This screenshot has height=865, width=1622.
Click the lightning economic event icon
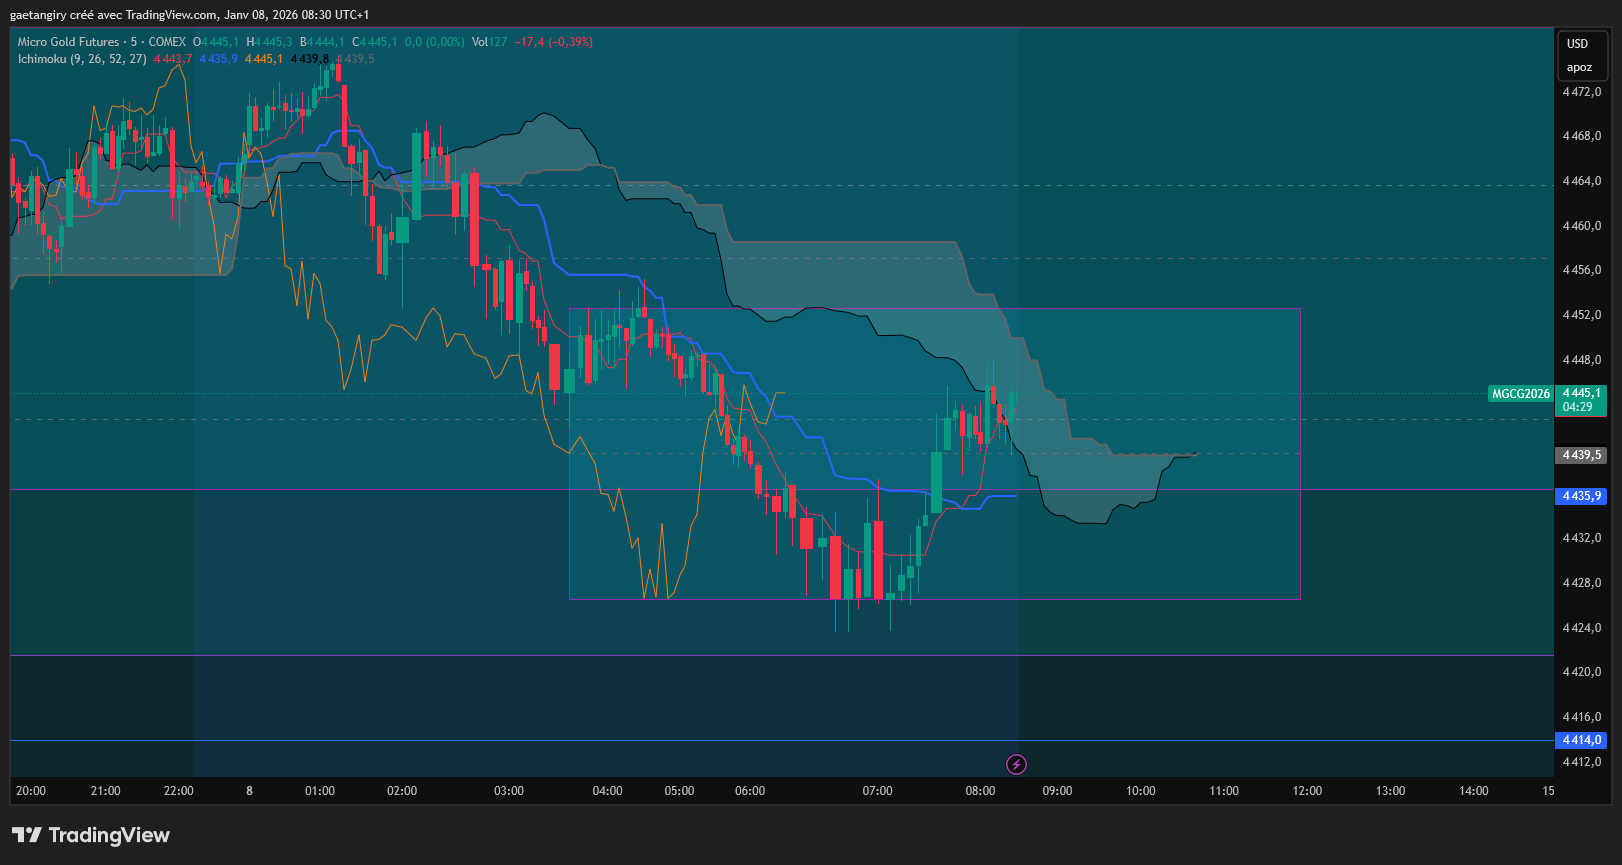pyautogui.click(x=1016, y=765)
